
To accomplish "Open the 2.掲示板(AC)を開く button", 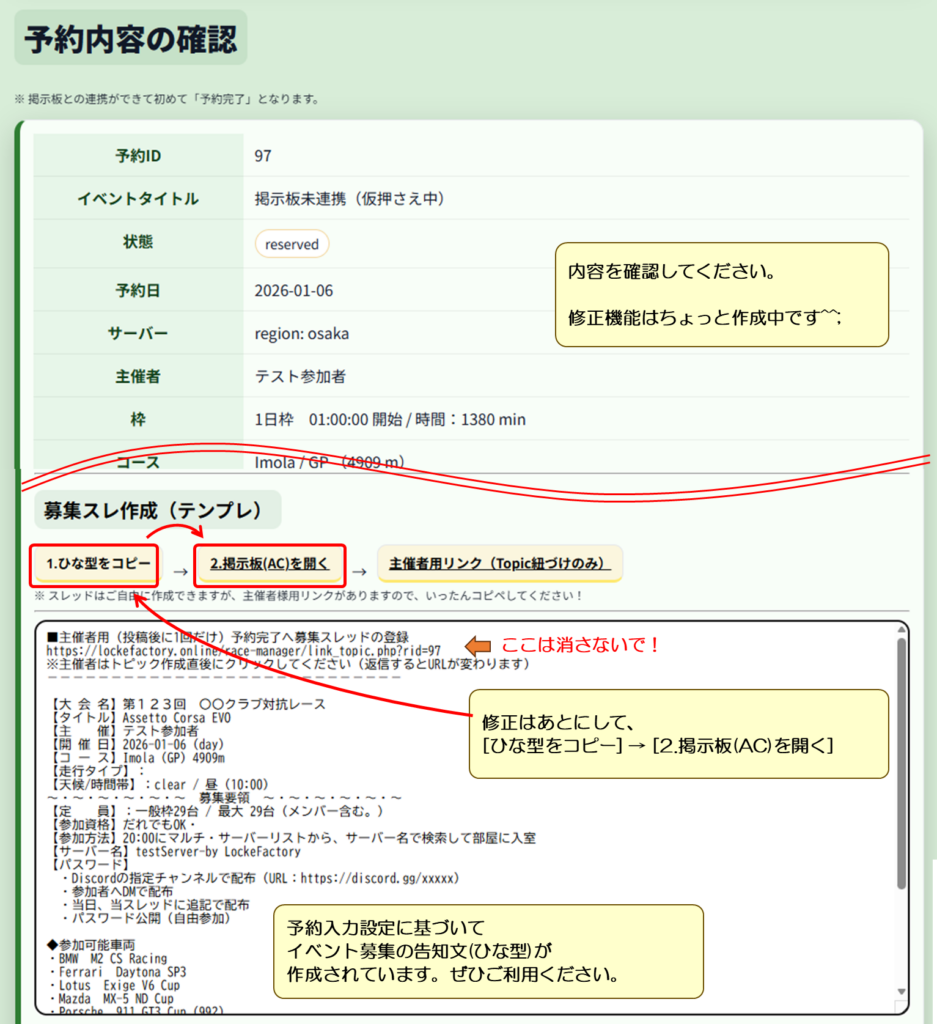I will pyautogui.click(x=269, y=564).
